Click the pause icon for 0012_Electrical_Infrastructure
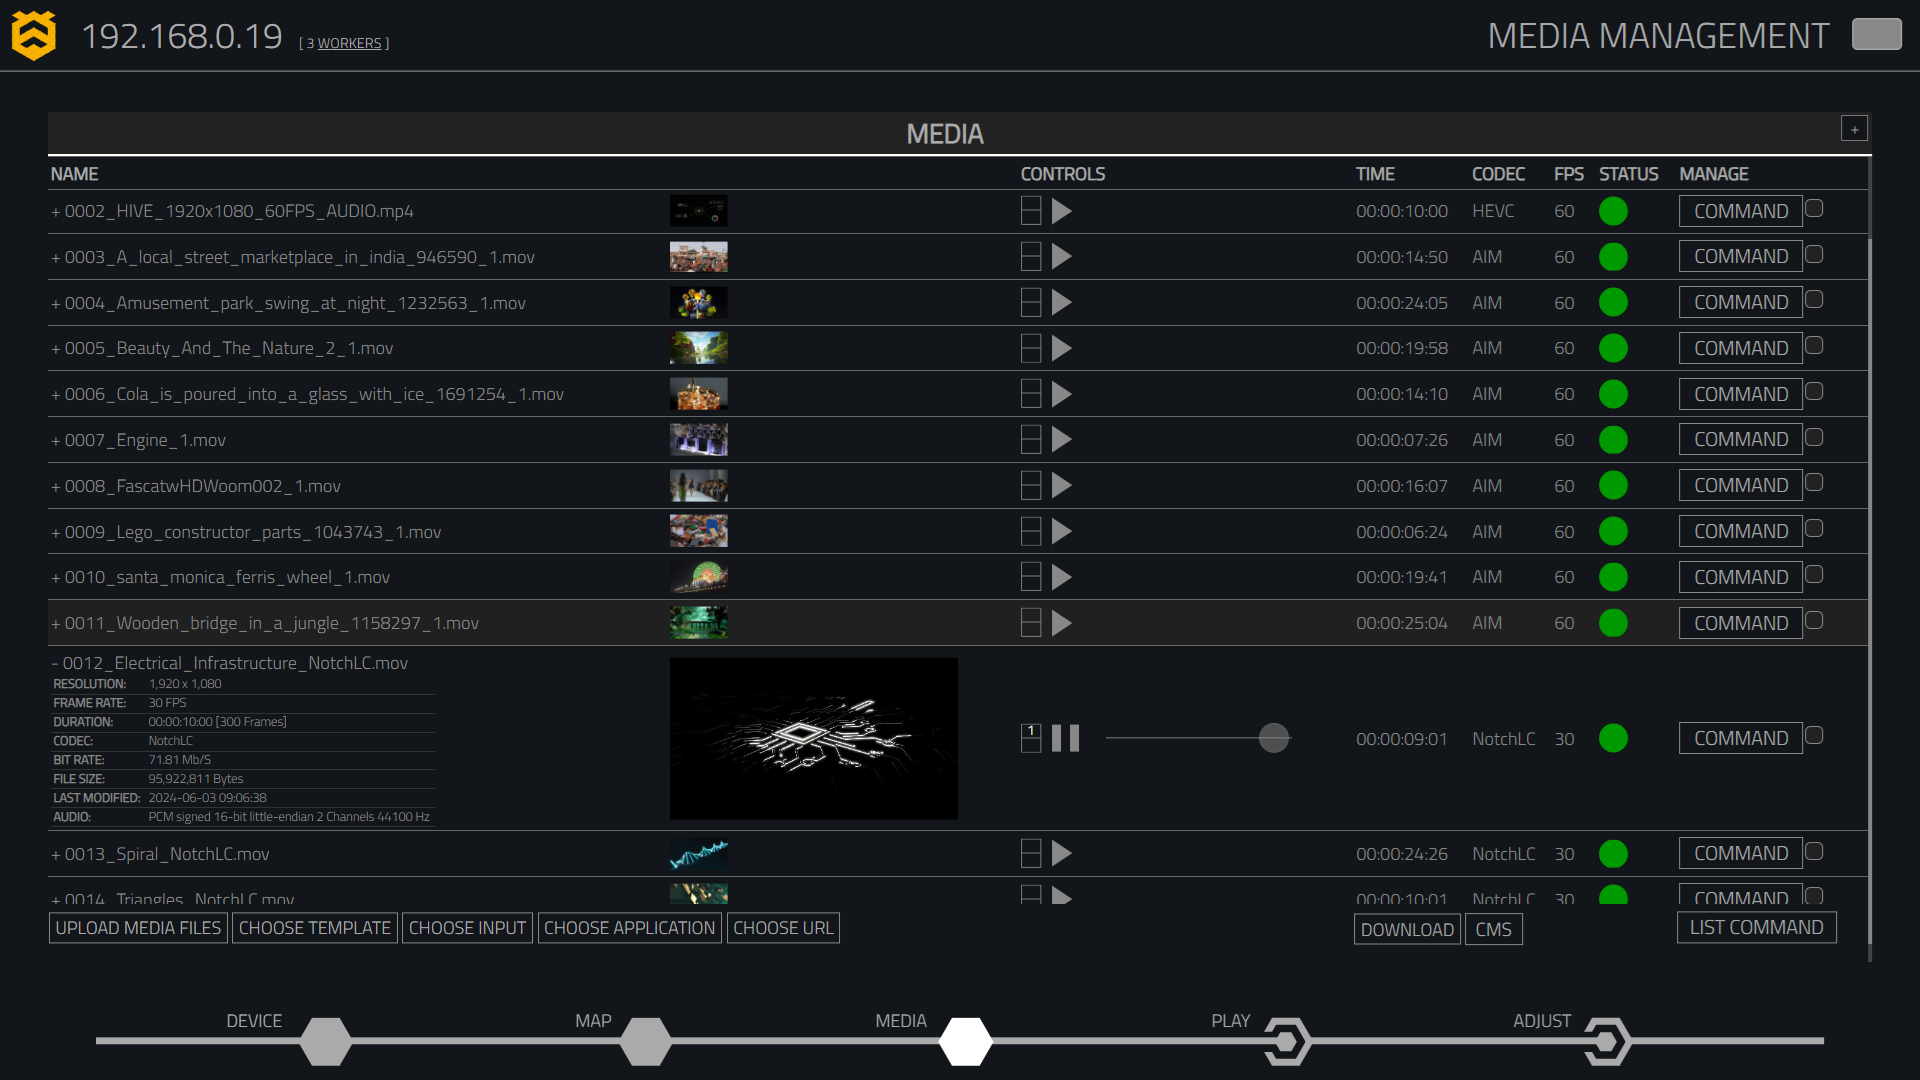 click(1065, 737)
